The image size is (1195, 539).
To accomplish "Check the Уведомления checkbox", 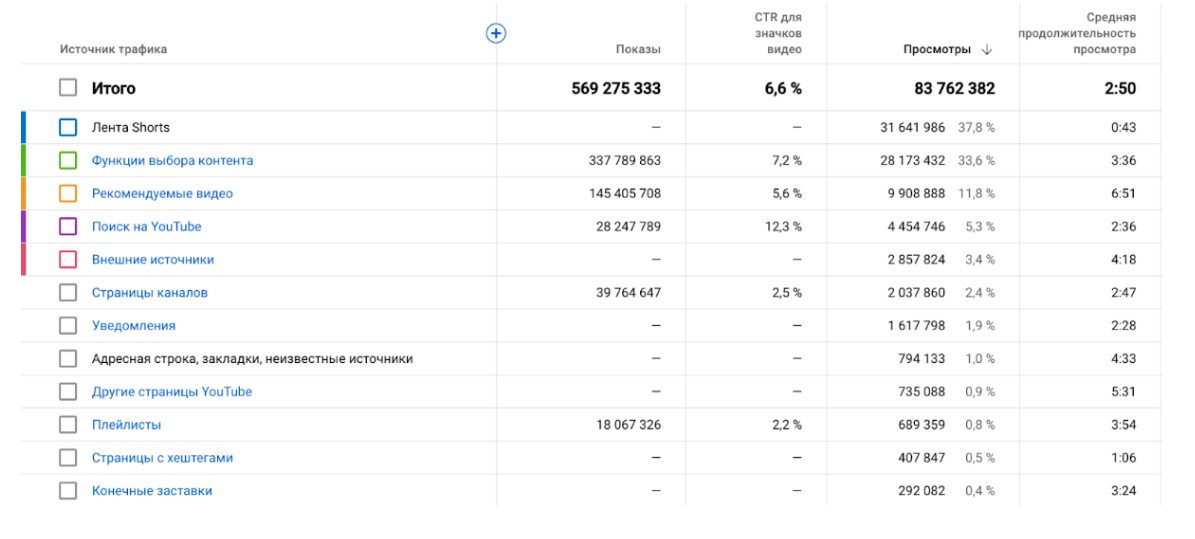I will click(x=68, y=326).
